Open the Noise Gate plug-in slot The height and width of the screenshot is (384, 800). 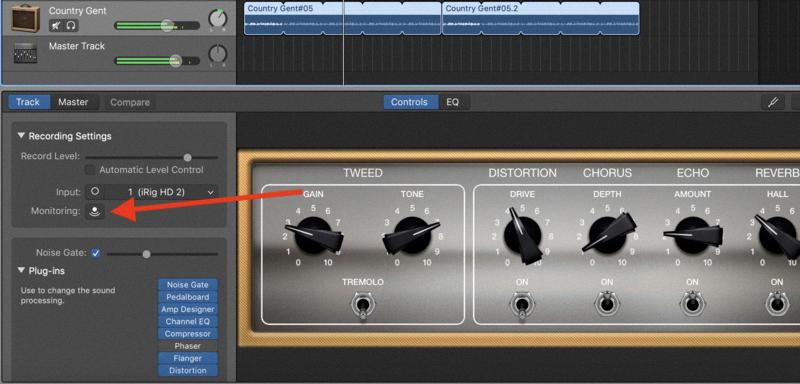pos(188,285)
